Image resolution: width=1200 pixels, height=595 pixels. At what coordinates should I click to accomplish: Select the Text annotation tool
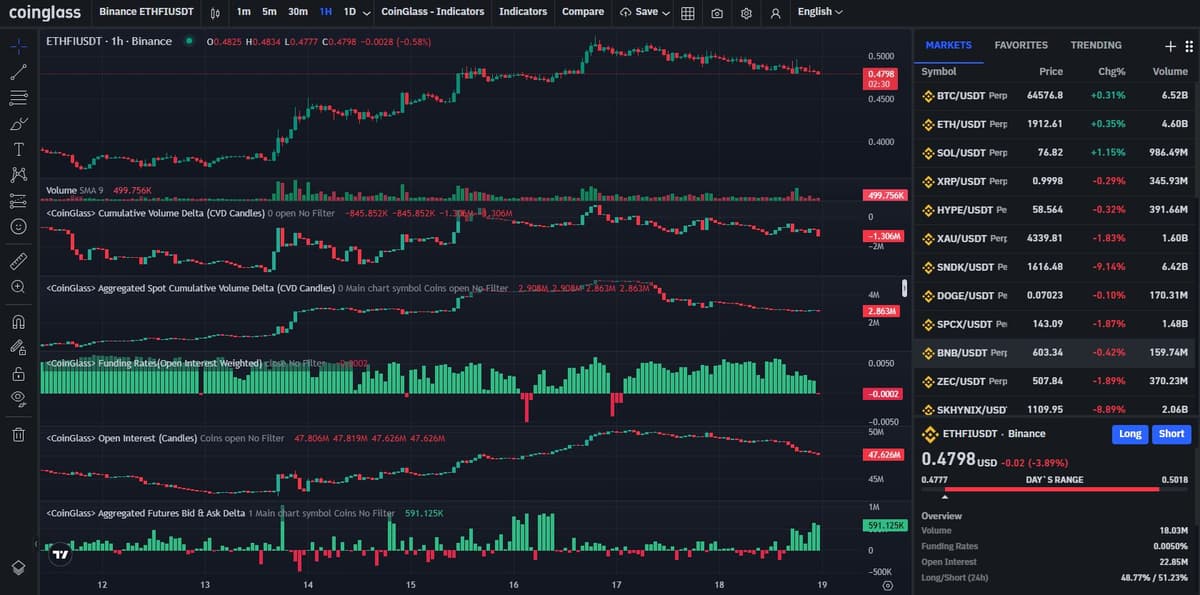(x=18, y=150)
